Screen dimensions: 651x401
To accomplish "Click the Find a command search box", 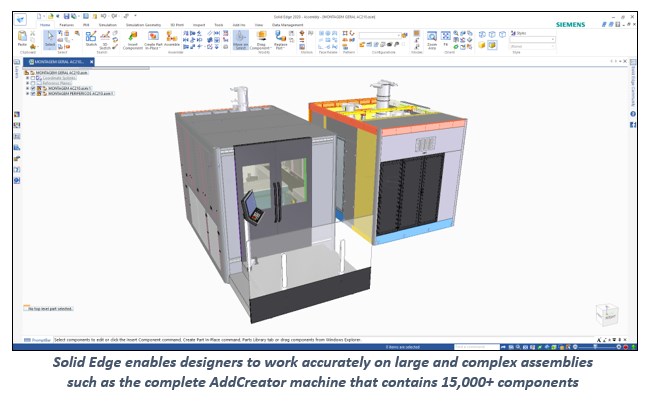I will (477, 347).
